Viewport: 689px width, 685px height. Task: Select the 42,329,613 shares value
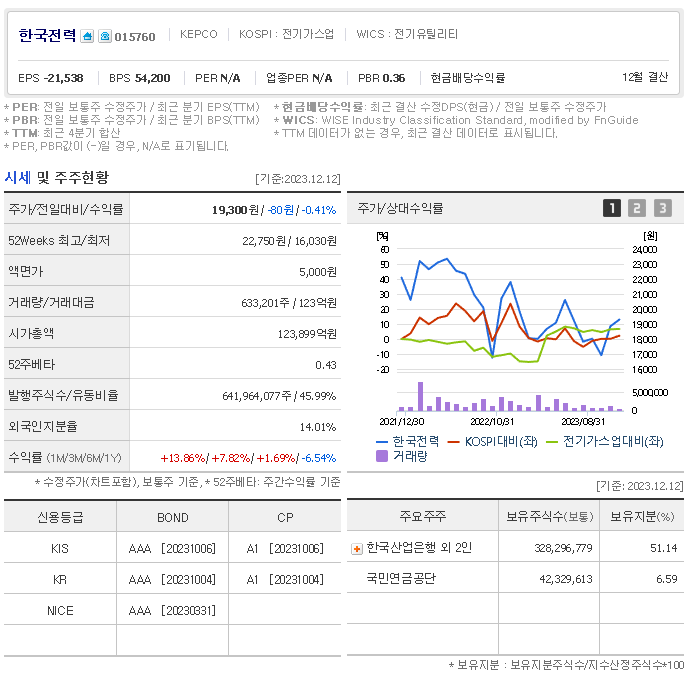pos(566,580)
